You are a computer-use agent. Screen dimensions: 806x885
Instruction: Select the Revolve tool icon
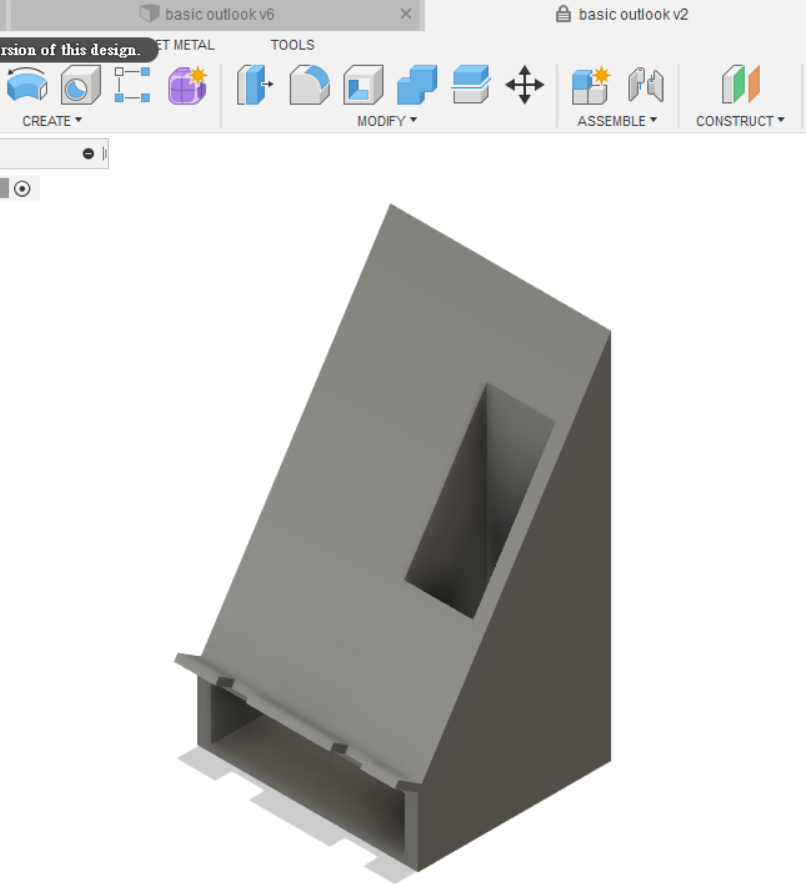(x=27, y=85)
